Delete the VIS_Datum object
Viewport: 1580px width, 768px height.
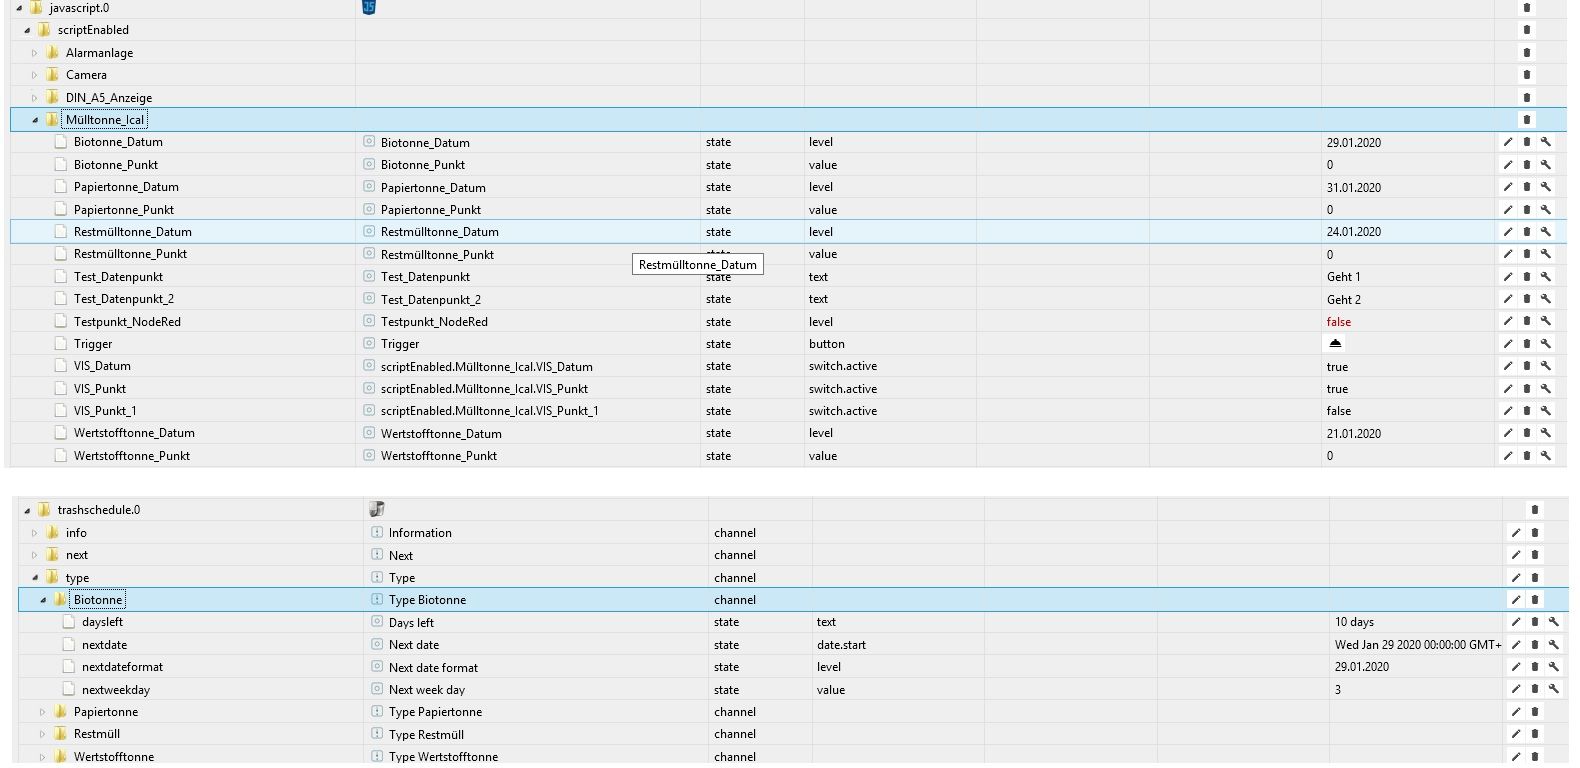point(1527,366)
